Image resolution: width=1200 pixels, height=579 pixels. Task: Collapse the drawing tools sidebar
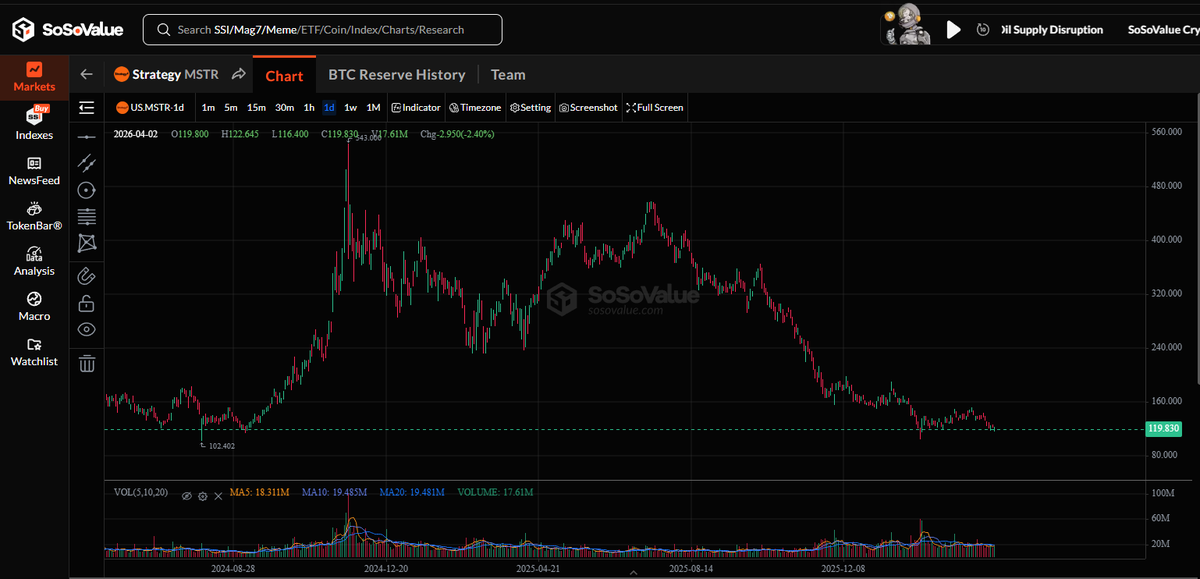click(87, 107)
